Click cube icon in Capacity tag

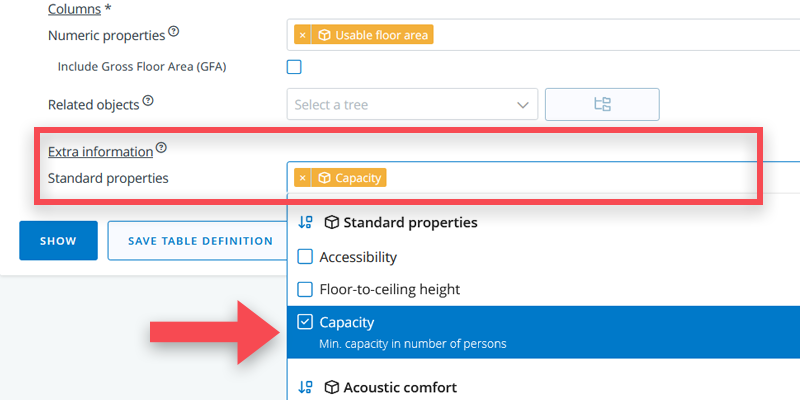click(x=324, y=178)
